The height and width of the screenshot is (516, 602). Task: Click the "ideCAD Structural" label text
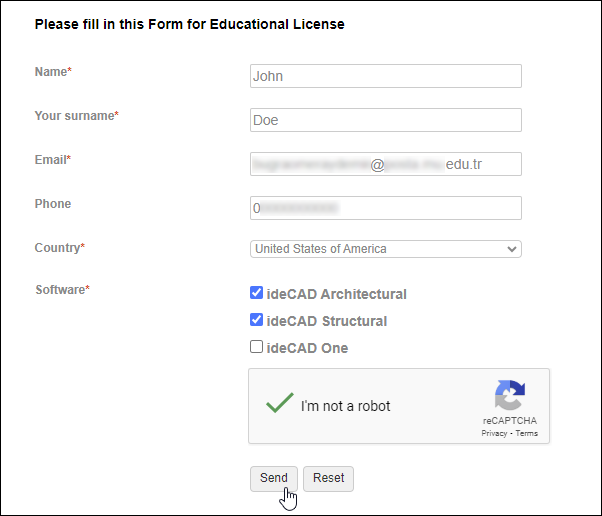coord(326,321)
